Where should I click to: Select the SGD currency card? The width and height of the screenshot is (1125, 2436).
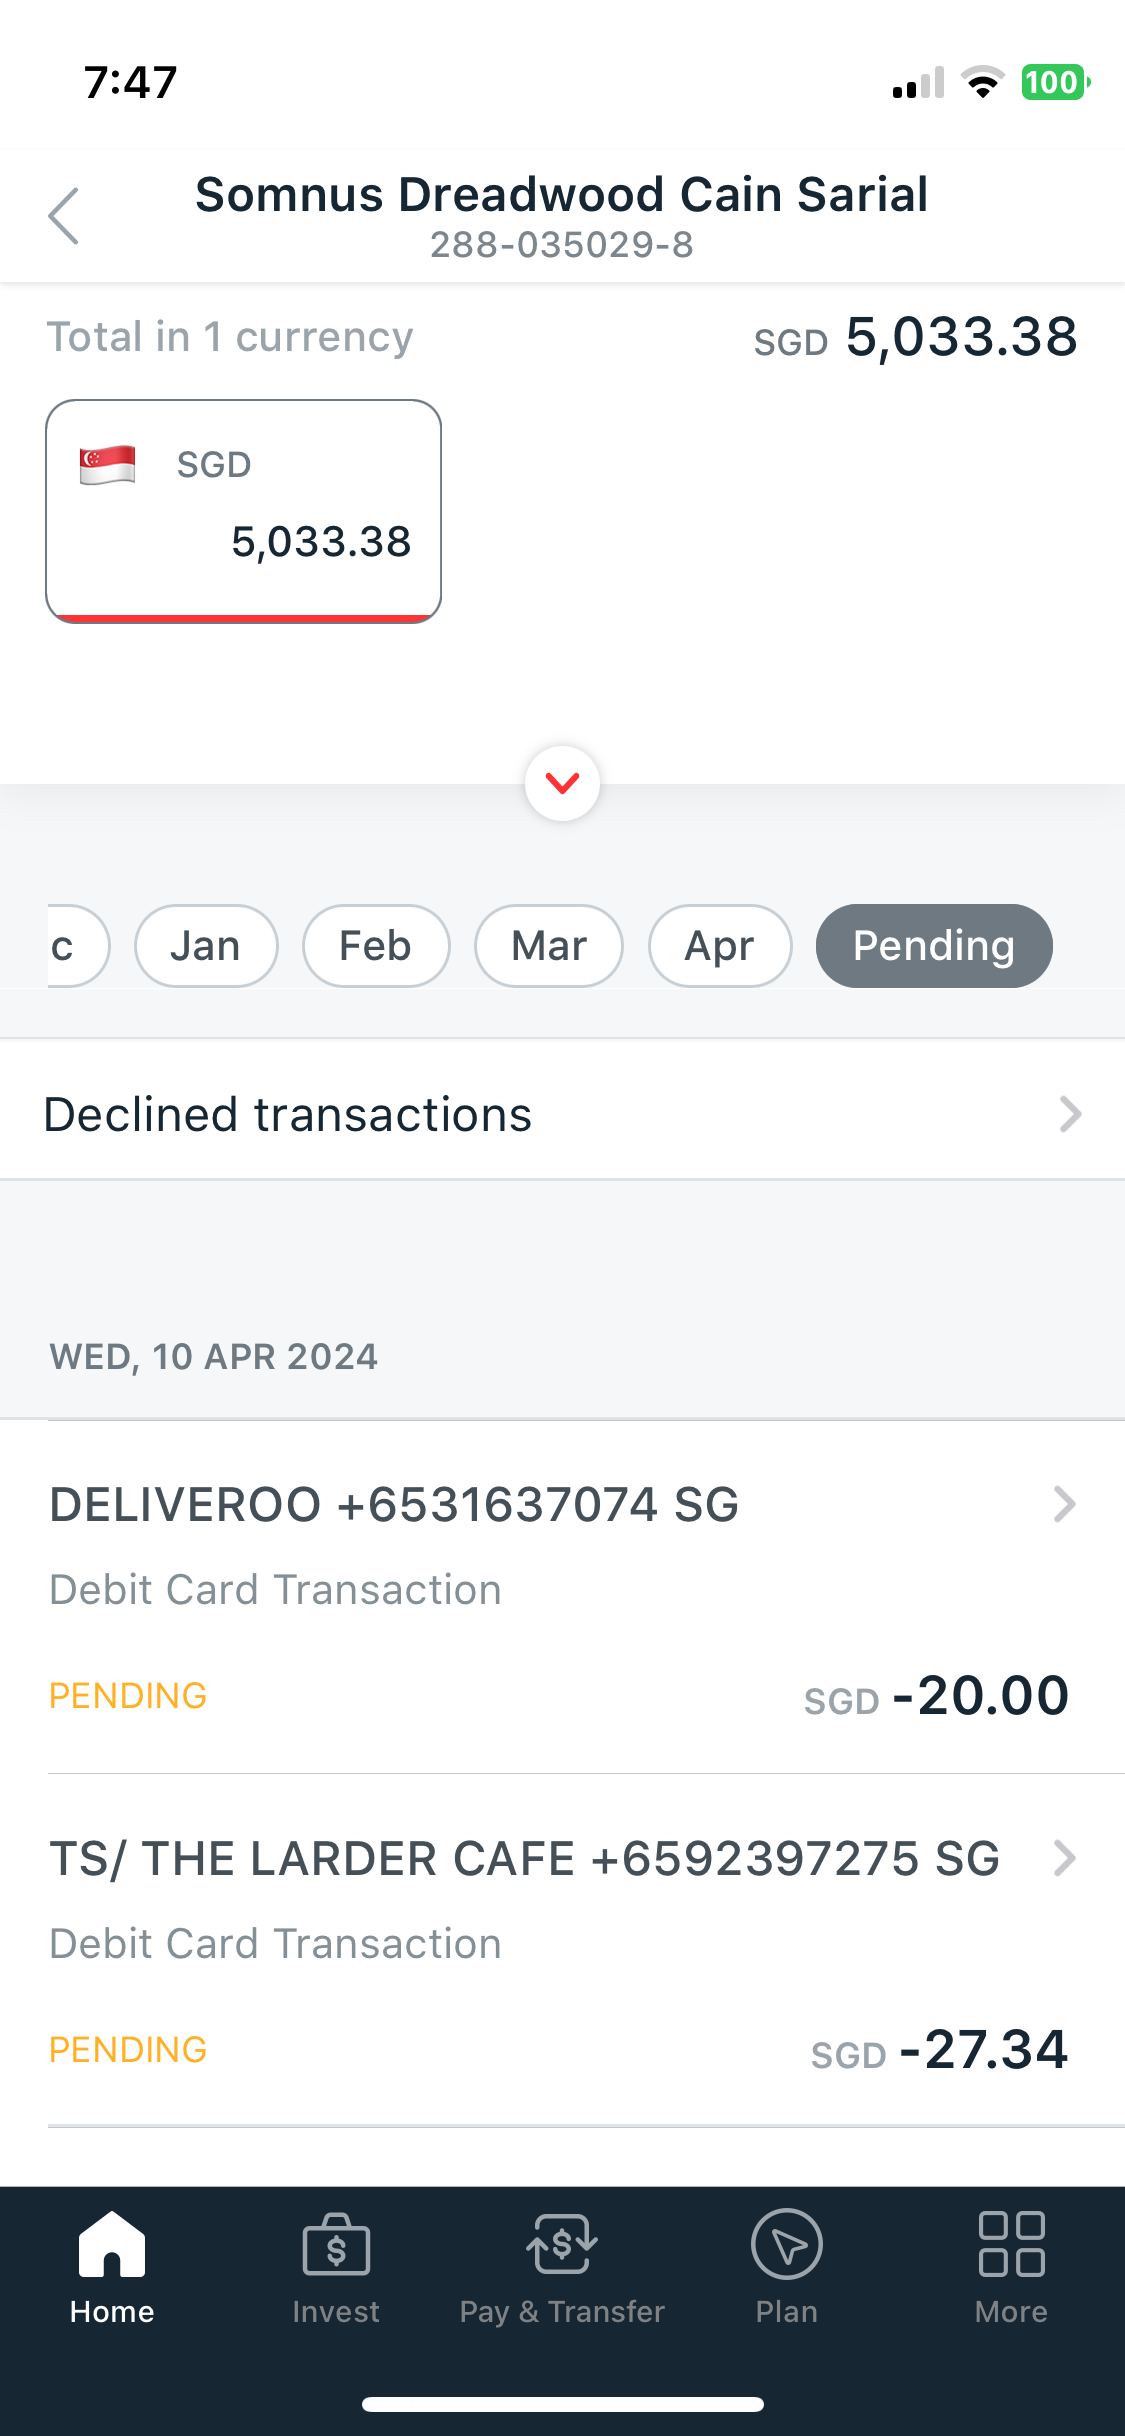[x=243, y=511]
